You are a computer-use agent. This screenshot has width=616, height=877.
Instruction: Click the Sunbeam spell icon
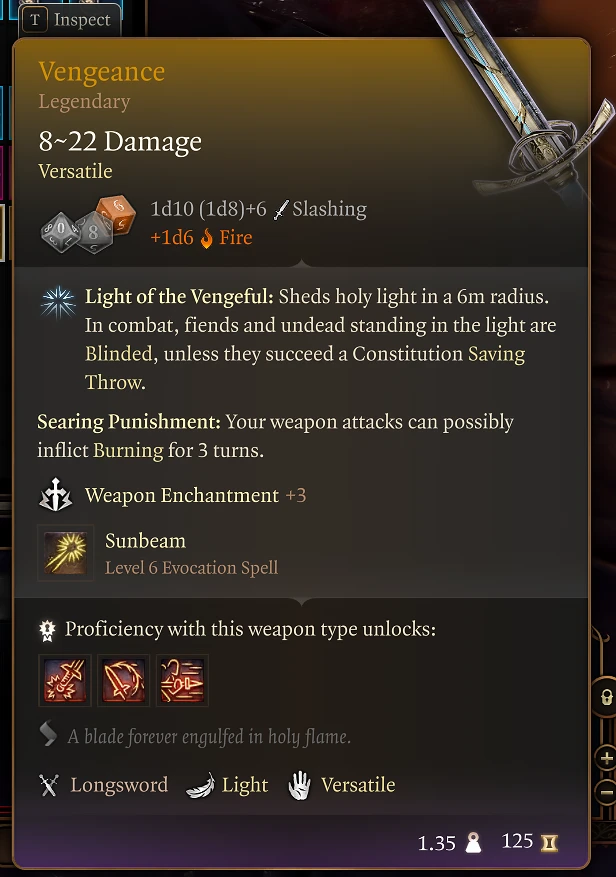click(65, 553)
